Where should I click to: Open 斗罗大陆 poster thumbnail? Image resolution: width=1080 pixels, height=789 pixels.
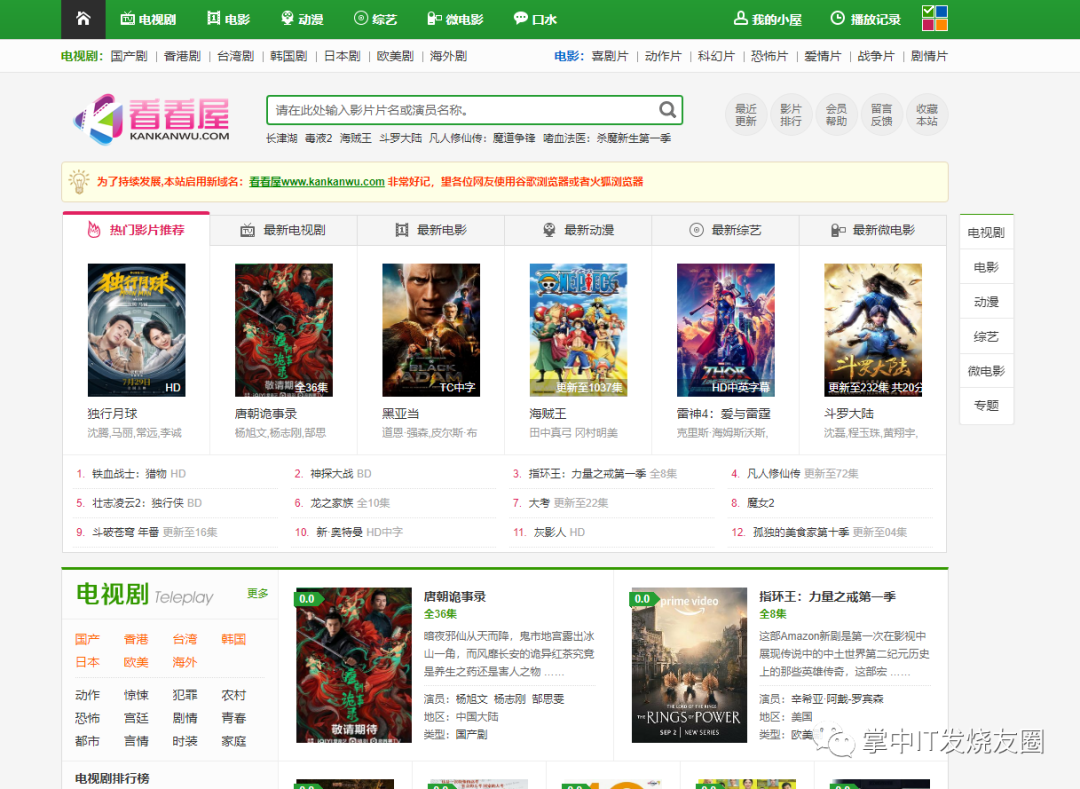873,330
